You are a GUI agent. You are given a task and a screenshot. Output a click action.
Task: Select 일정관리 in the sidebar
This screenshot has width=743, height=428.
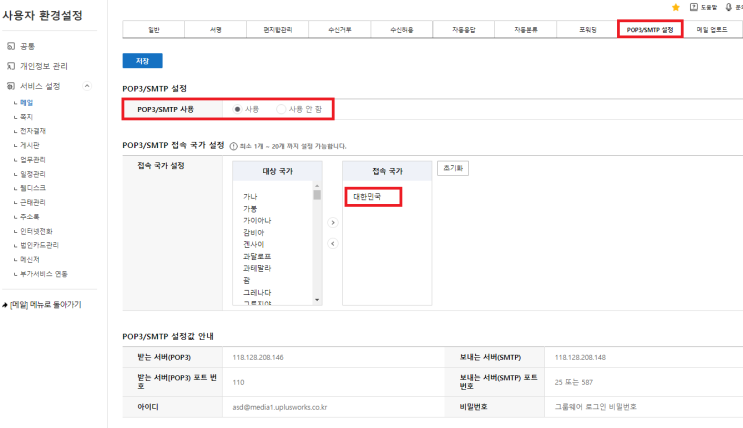[x=33, y=174]
